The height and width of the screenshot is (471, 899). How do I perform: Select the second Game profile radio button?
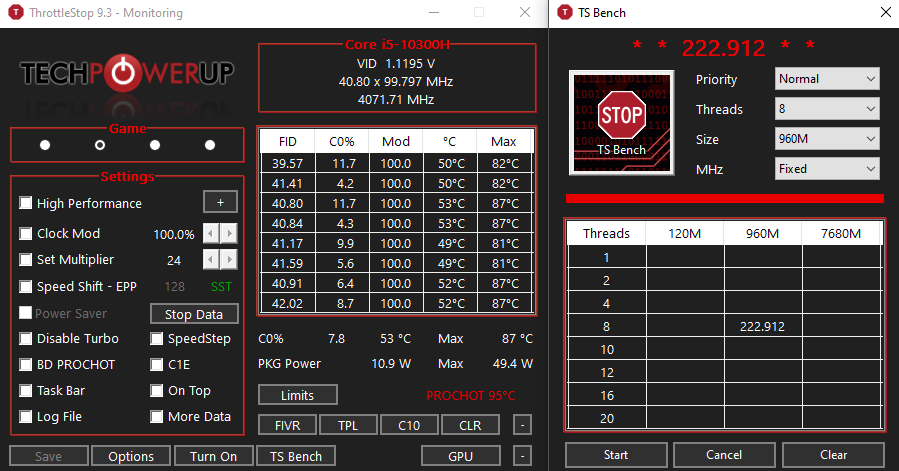pyautogui.click(x=100, y=145)
